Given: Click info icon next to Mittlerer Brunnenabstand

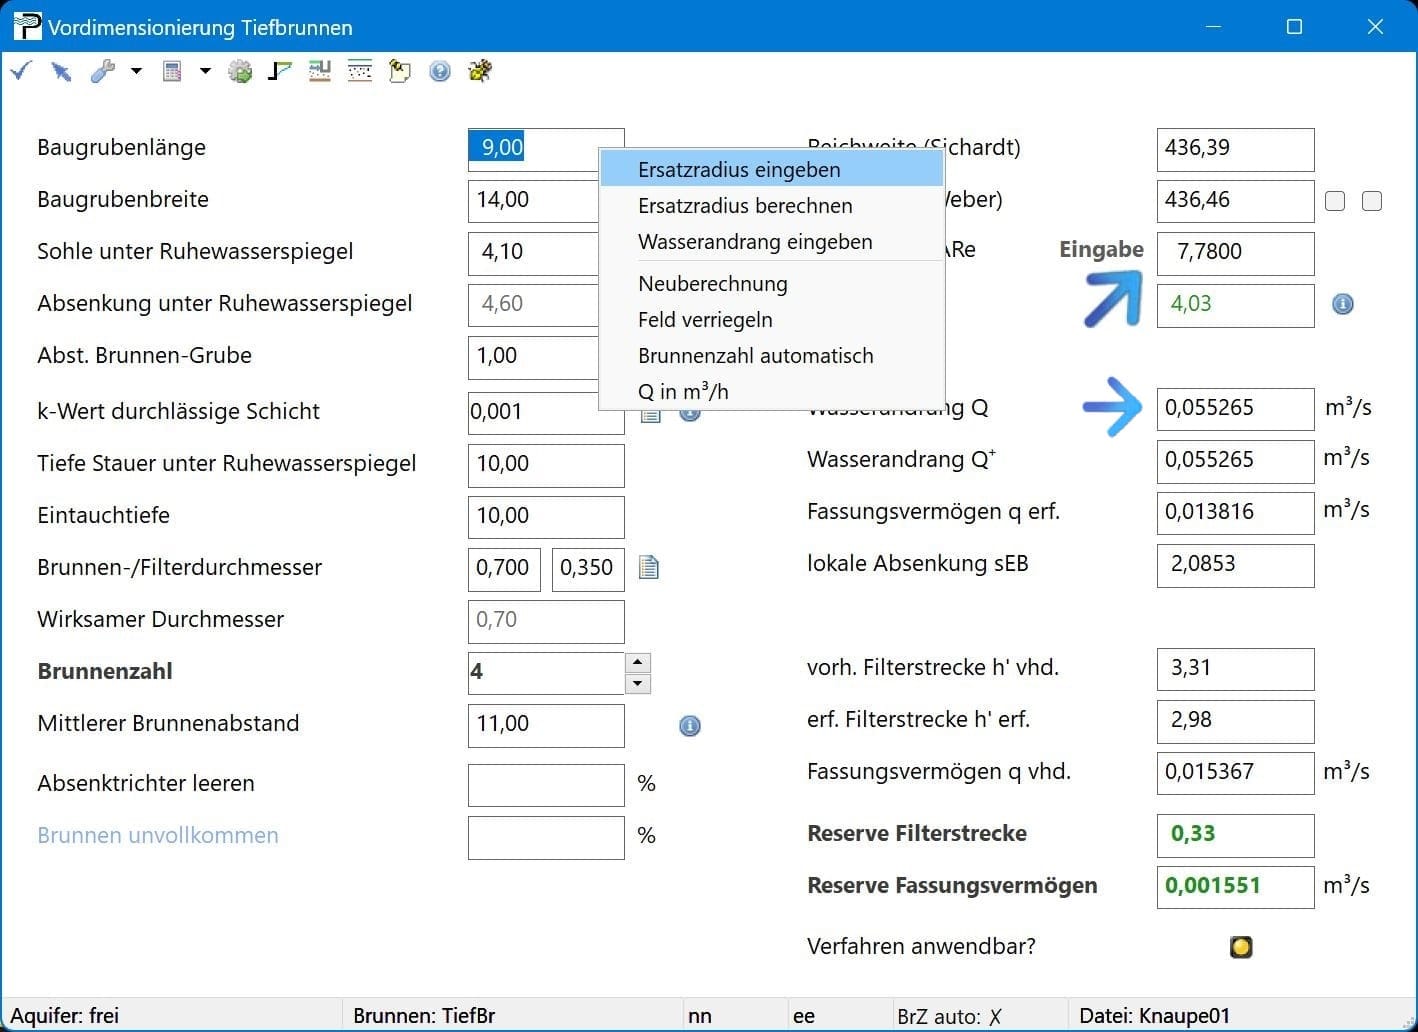Looking at the screenshot, I should [x=690, y=726].
